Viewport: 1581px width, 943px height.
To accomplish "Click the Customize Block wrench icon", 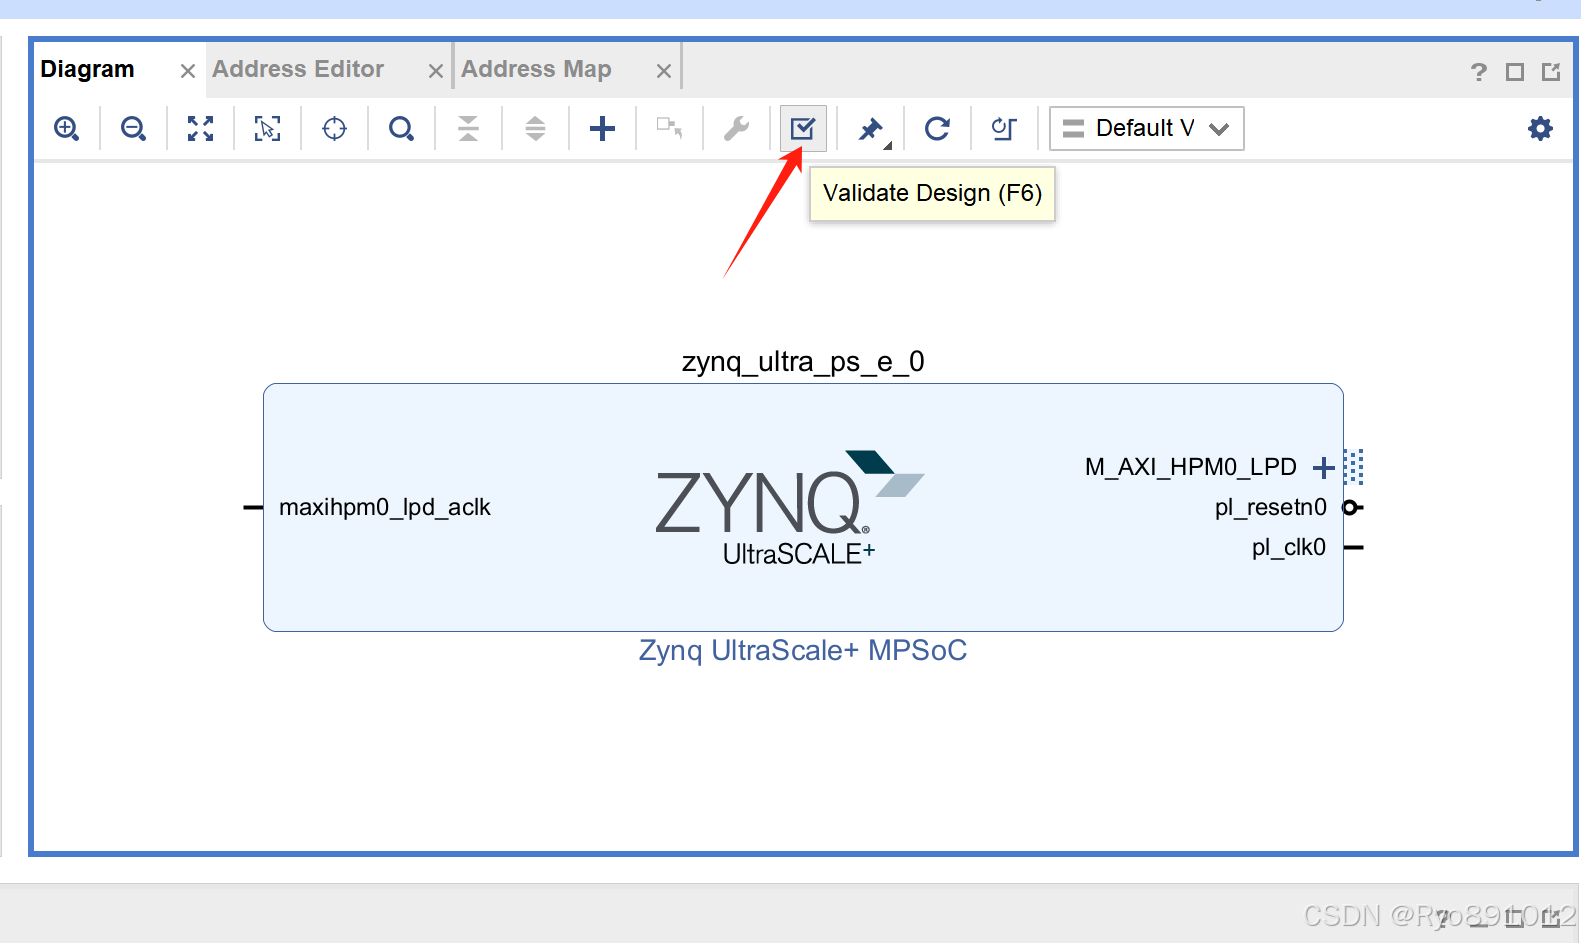I will click(736, 129).
